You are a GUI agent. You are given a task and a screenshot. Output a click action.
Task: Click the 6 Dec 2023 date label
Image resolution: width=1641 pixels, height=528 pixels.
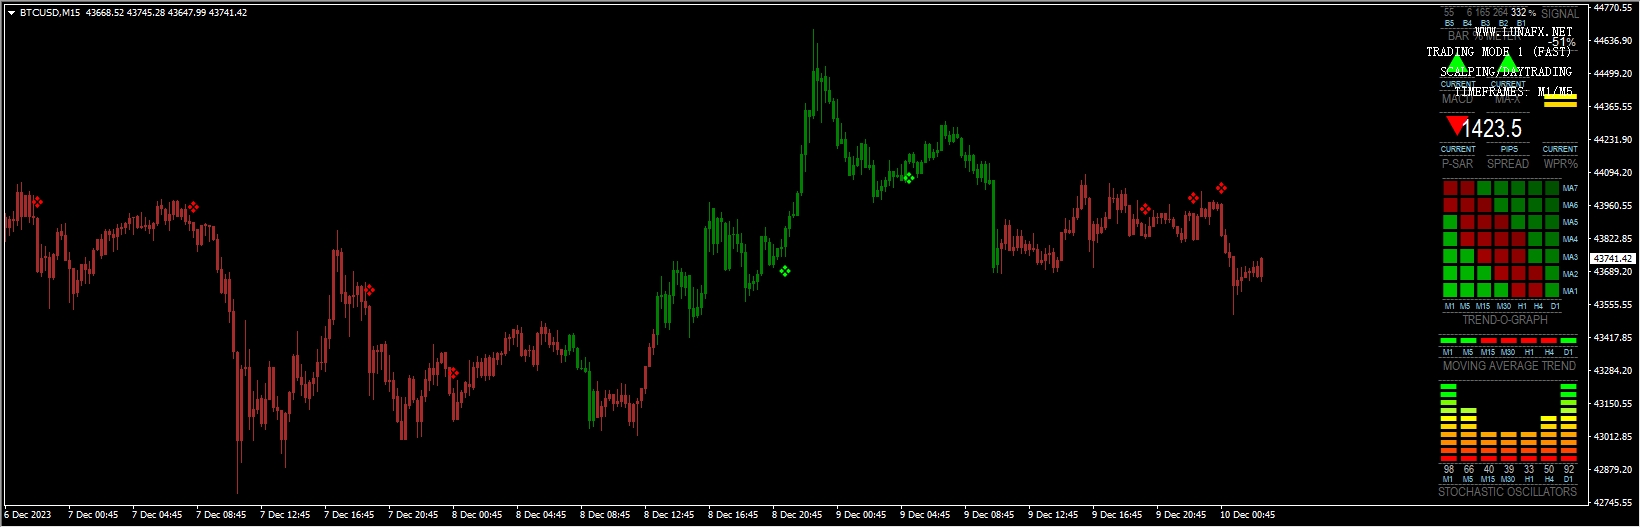pos(28,515)
